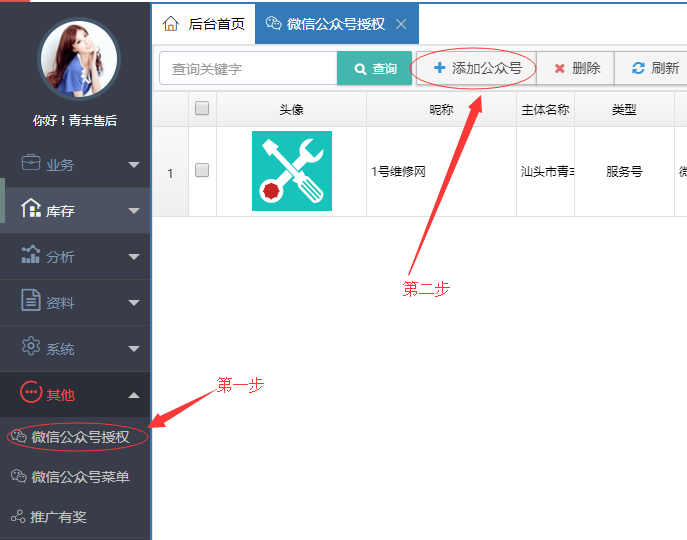Toggle the select-all checkbox in table header
Viewport: 687px width, 540px height.
pos(202,108)
